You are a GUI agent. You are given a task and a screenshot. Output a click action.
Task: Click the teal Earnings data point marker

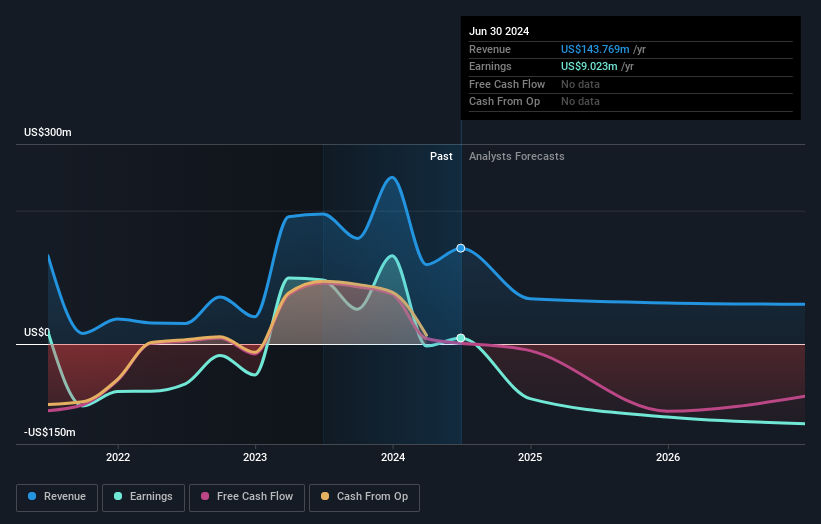click(x=461, y=338)
